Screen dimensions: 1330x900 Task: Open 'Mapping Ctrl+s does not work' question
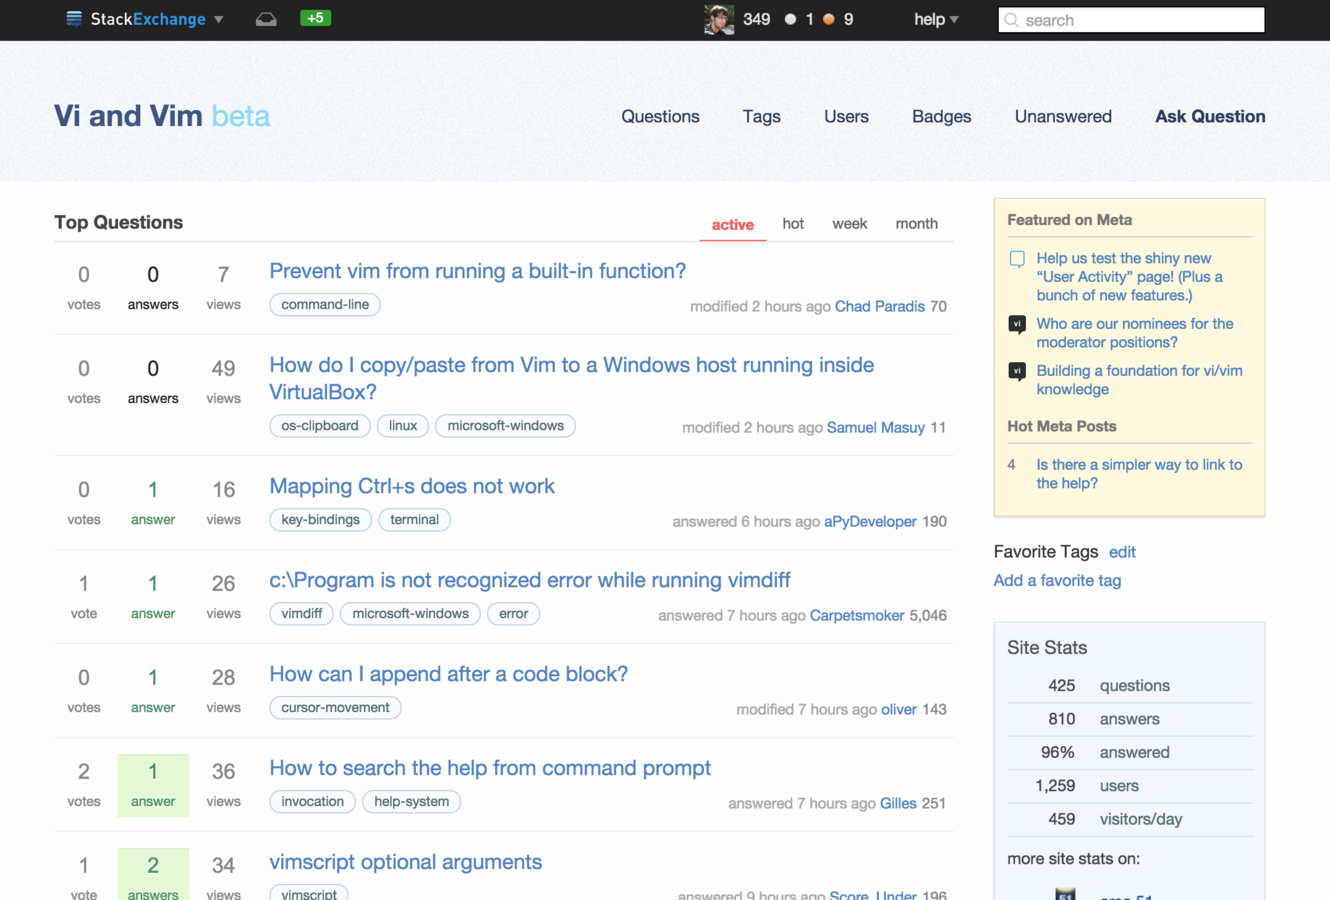click(411, 486)
